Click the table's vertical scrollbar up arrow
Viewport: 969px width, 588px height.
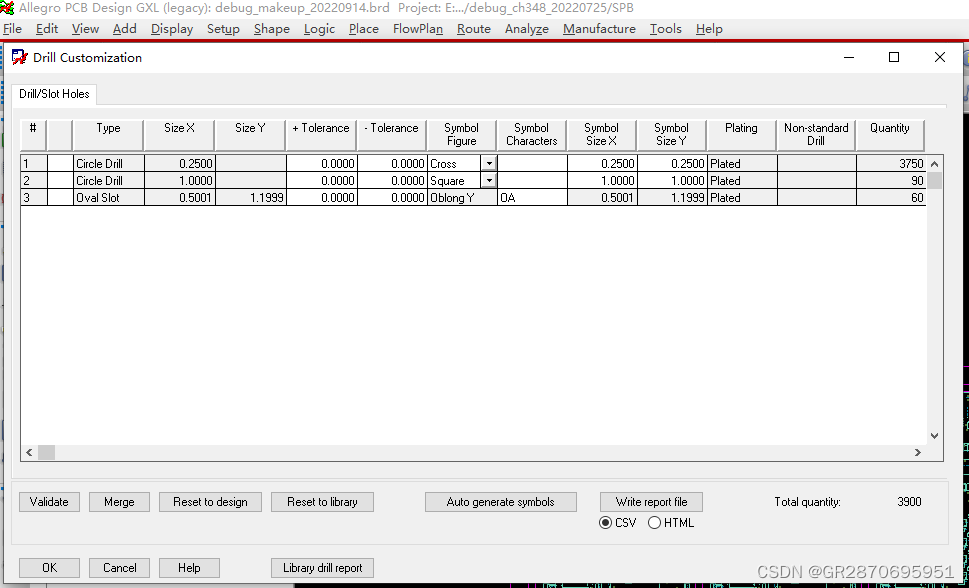(x=934, y=164)
